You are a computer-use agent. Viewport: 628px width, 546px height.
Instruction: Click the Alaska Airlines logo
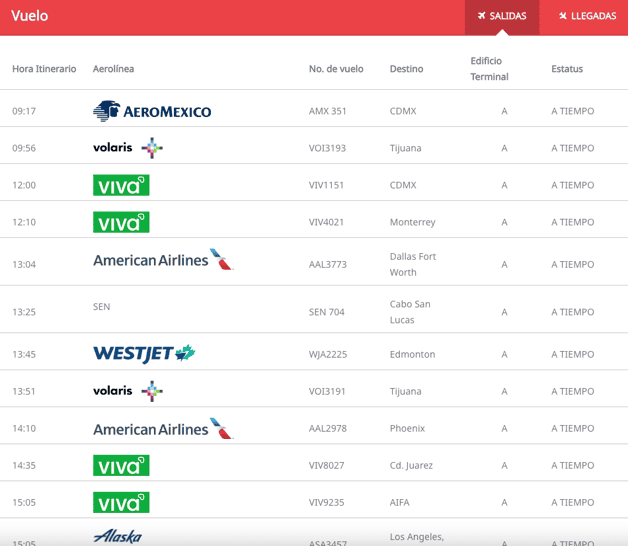click(x=117, y=537)
